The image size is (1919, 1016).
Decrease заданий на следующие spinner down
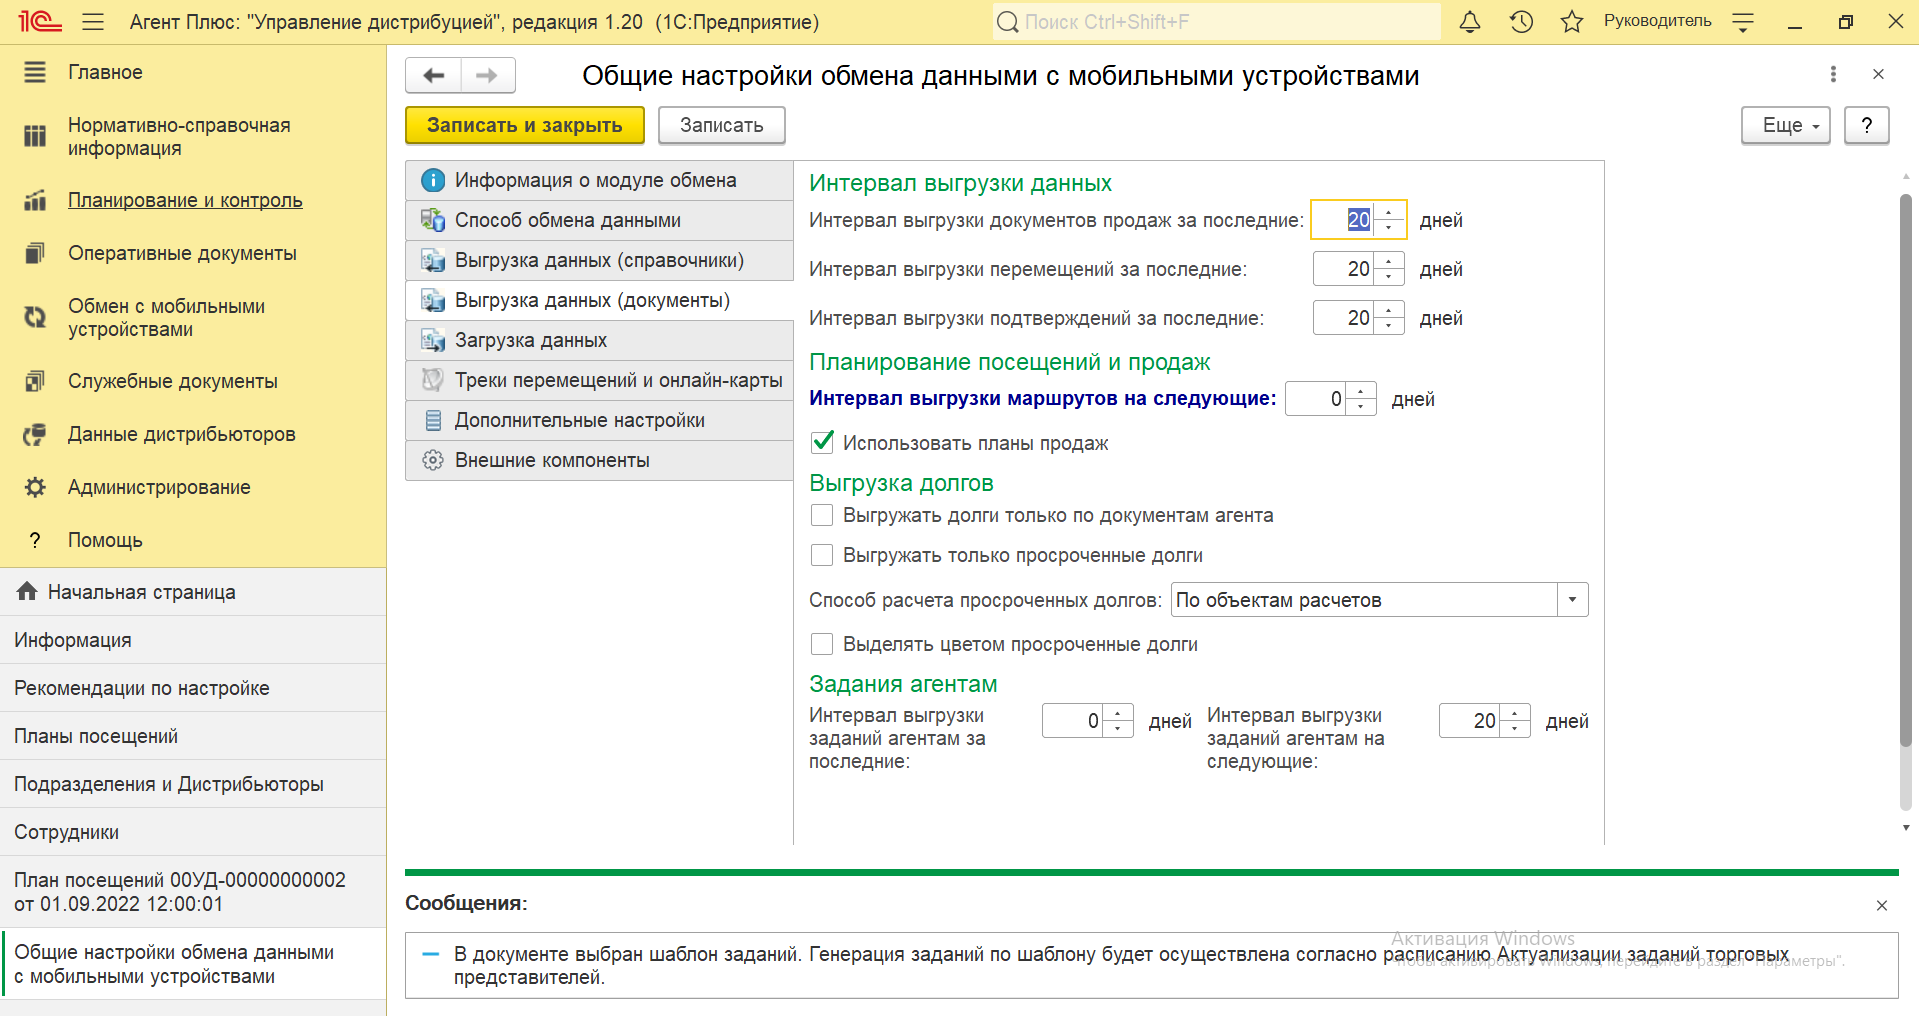click(x=1515, y=729)
